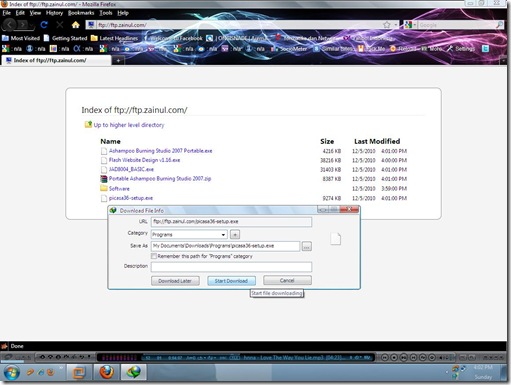Click the Software folder icon in the listing
The height and width of the screenshot is (385, 511).
104,188
